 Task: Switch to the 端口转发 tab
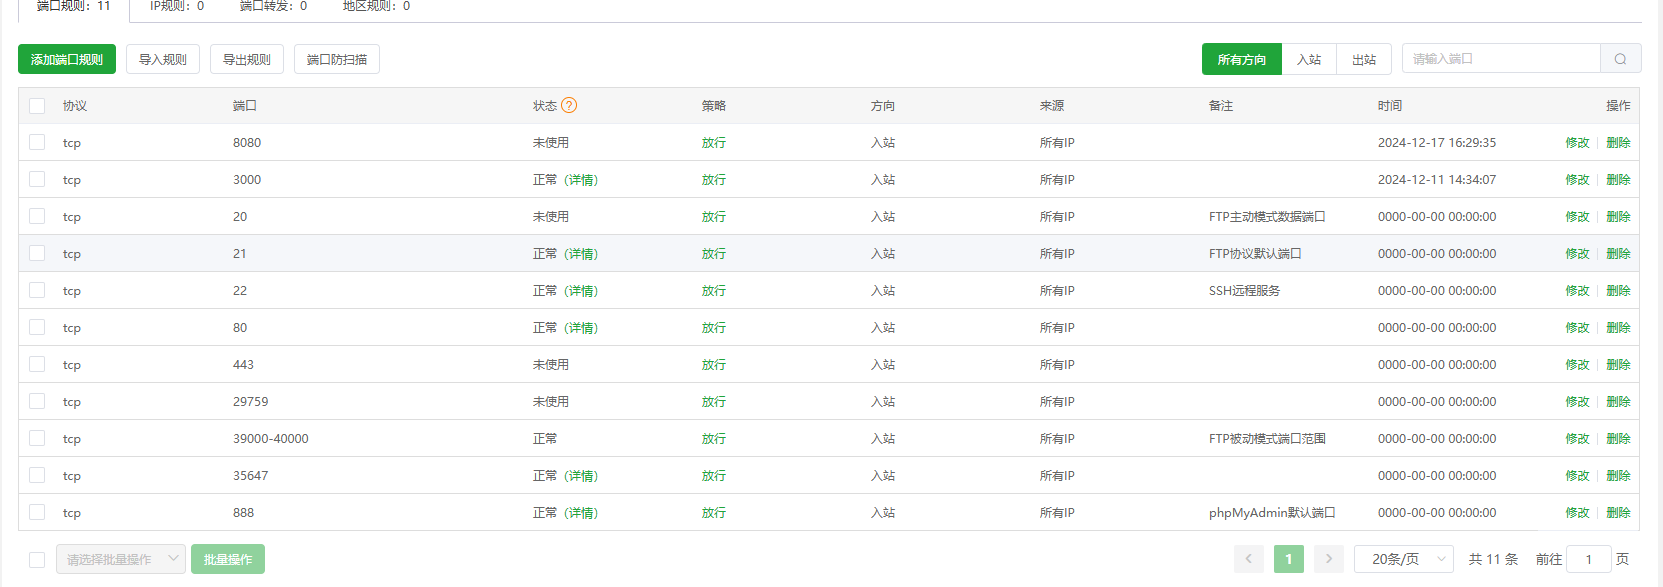[273, 7]
